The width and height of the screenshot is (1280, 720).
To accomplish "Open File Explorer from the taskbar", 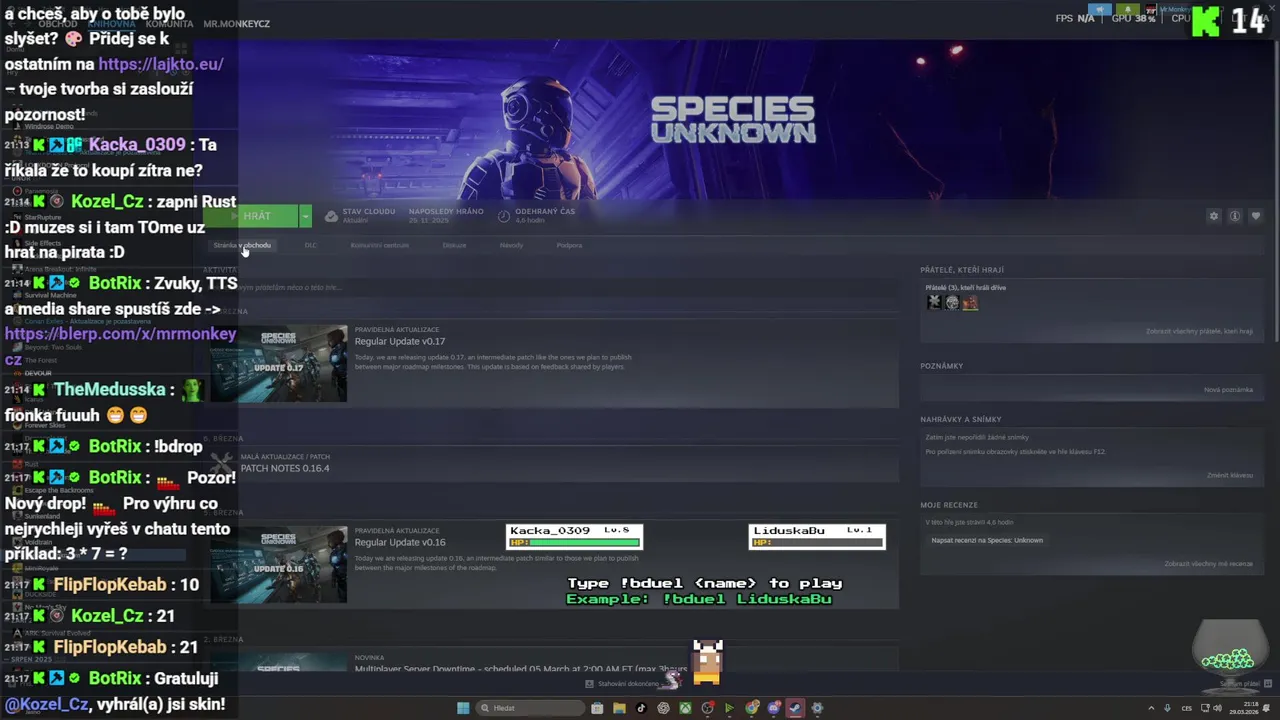I will [x=619, y=708].
